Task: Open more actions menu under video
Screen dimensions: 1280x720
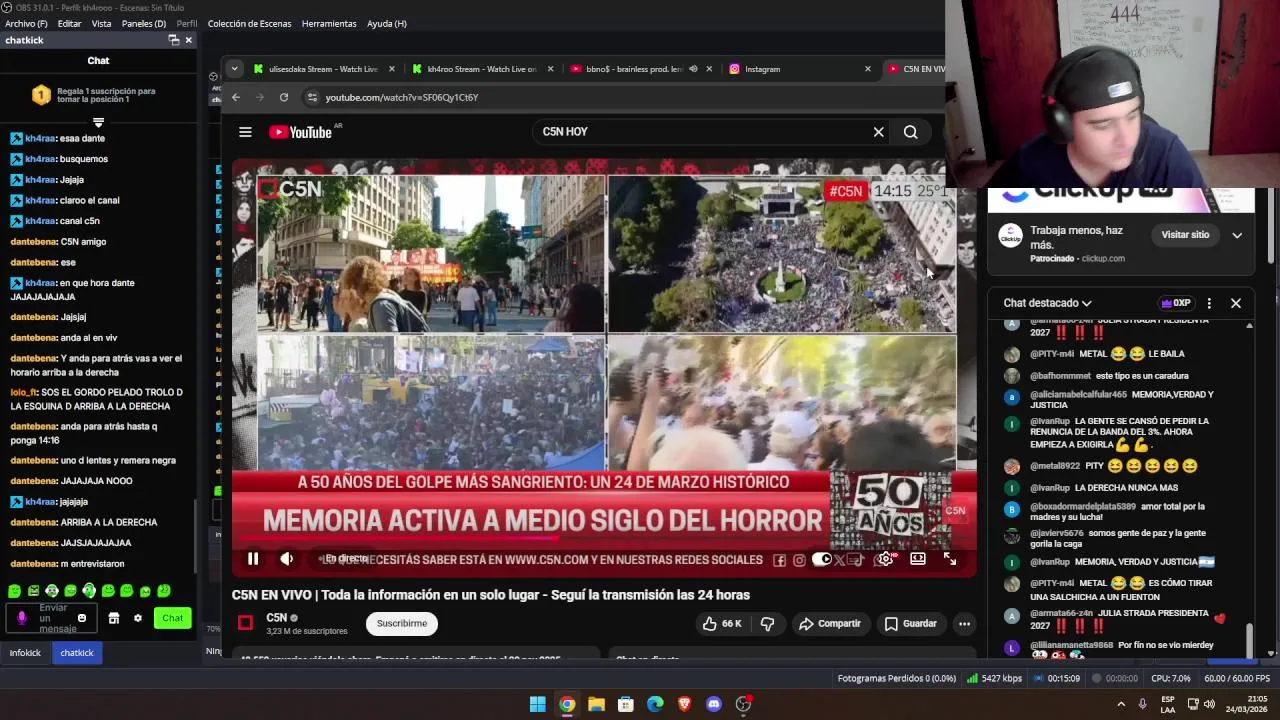Action: point(964,624)
